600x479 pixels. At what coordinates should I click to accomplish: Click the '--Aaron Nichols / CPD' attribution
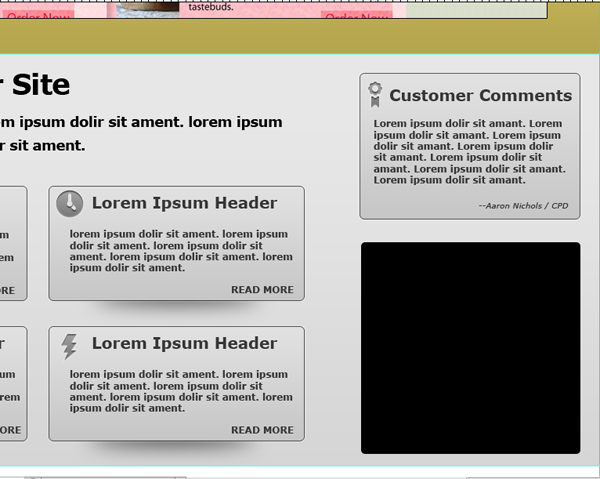[x=523, y=206]
